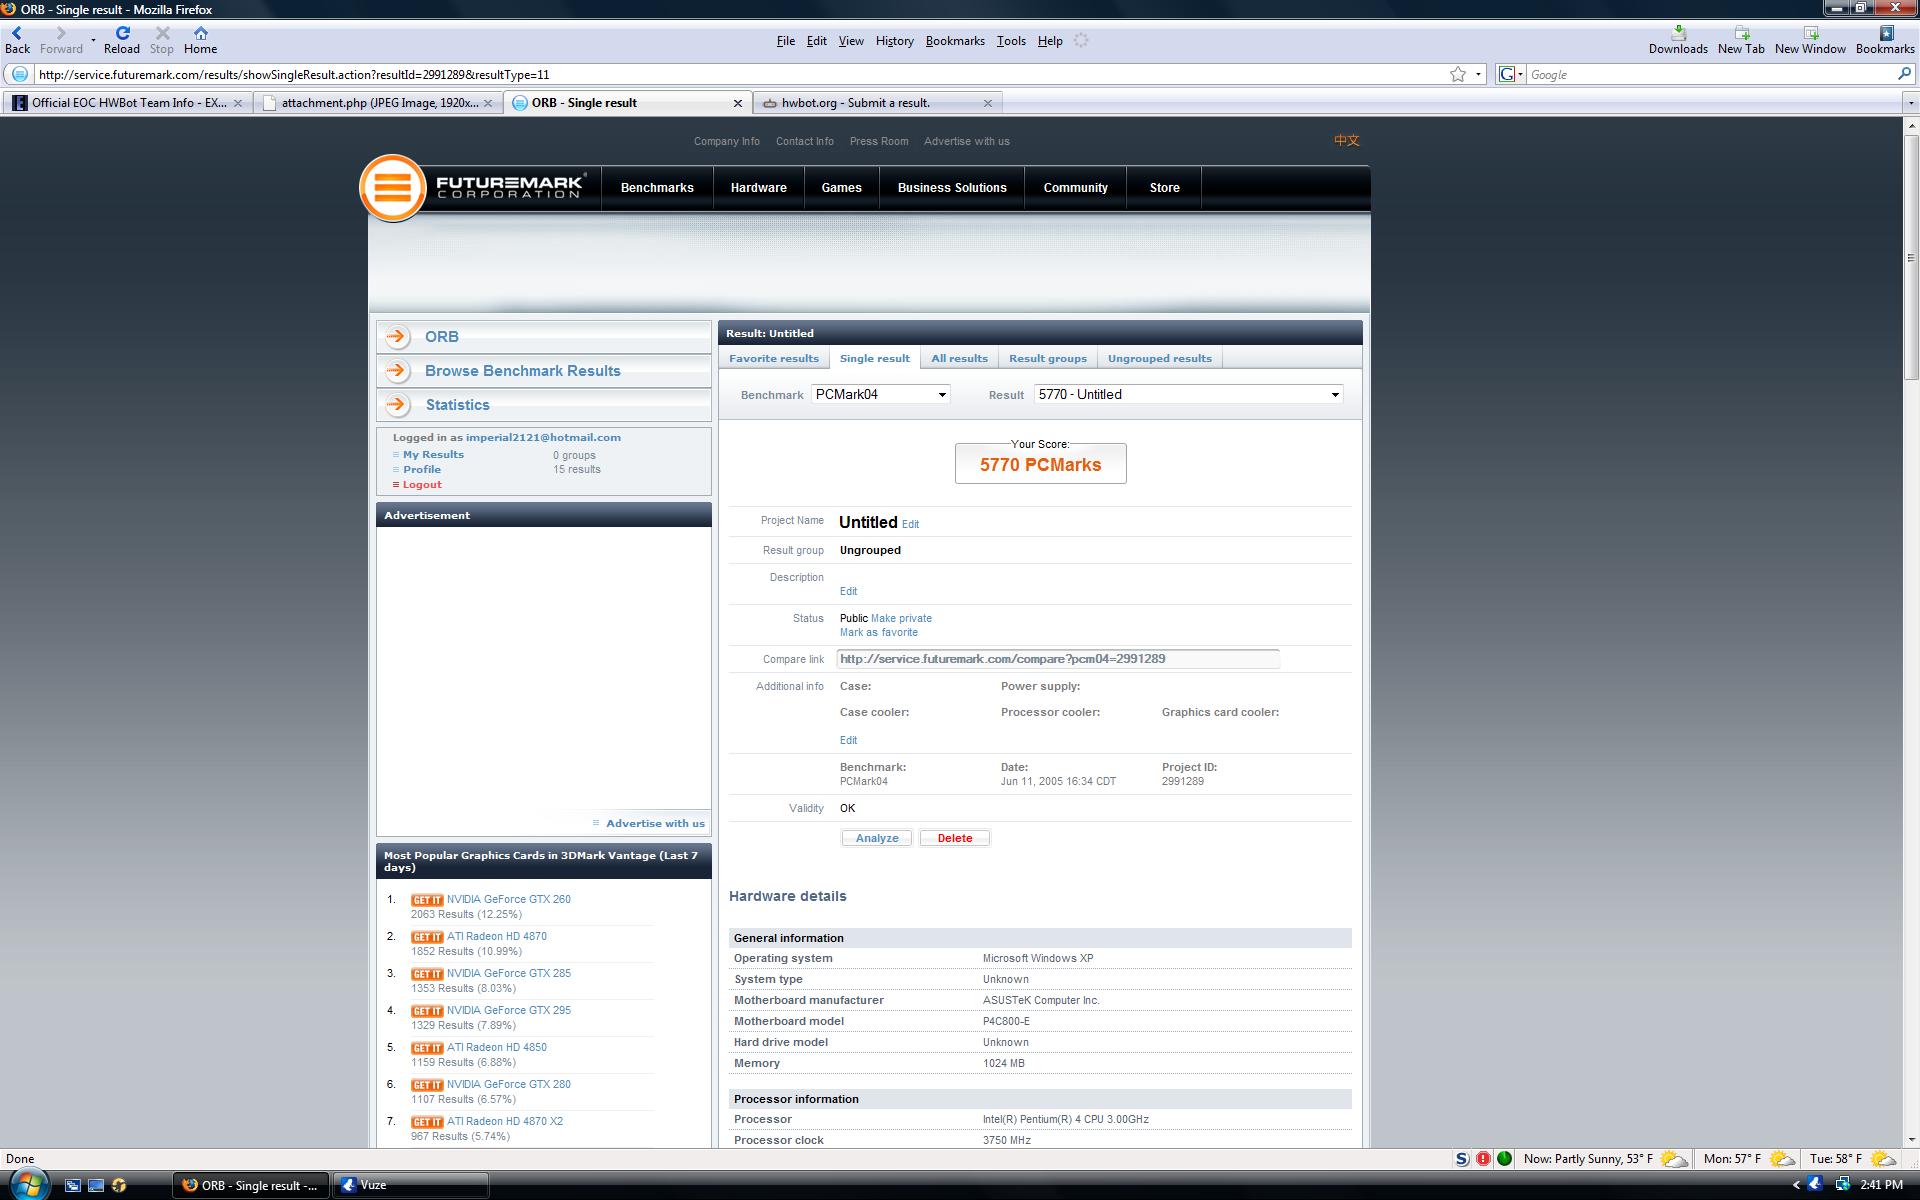Image resolution: width=1920 pixels, height=1200 pixels.
Task: Switch to the attachment.php image tab
Action: pos(379,103)
